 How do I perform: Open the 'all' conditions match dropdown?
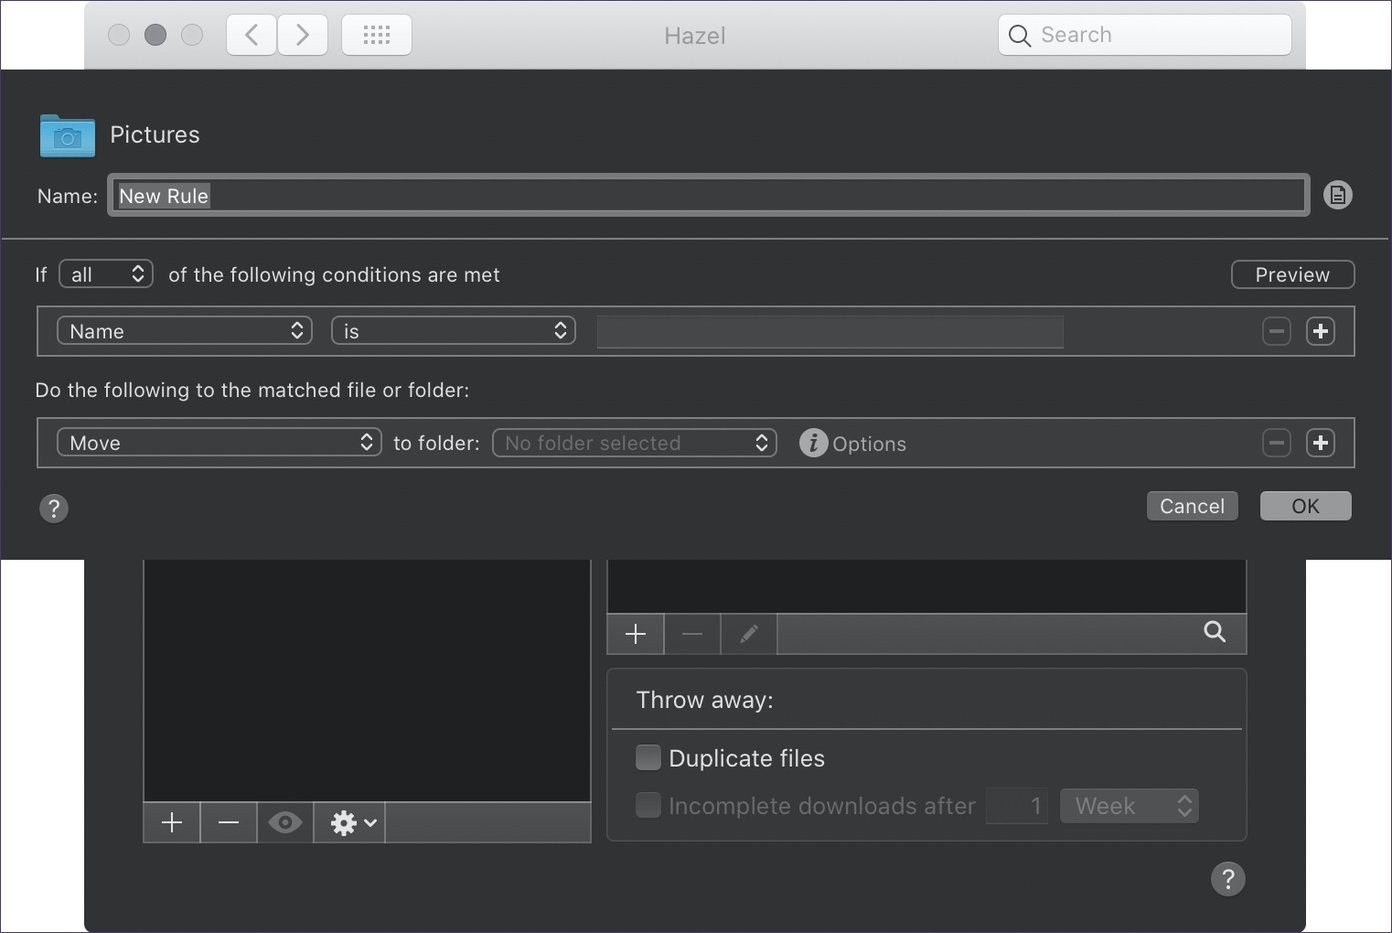point(106,274)
